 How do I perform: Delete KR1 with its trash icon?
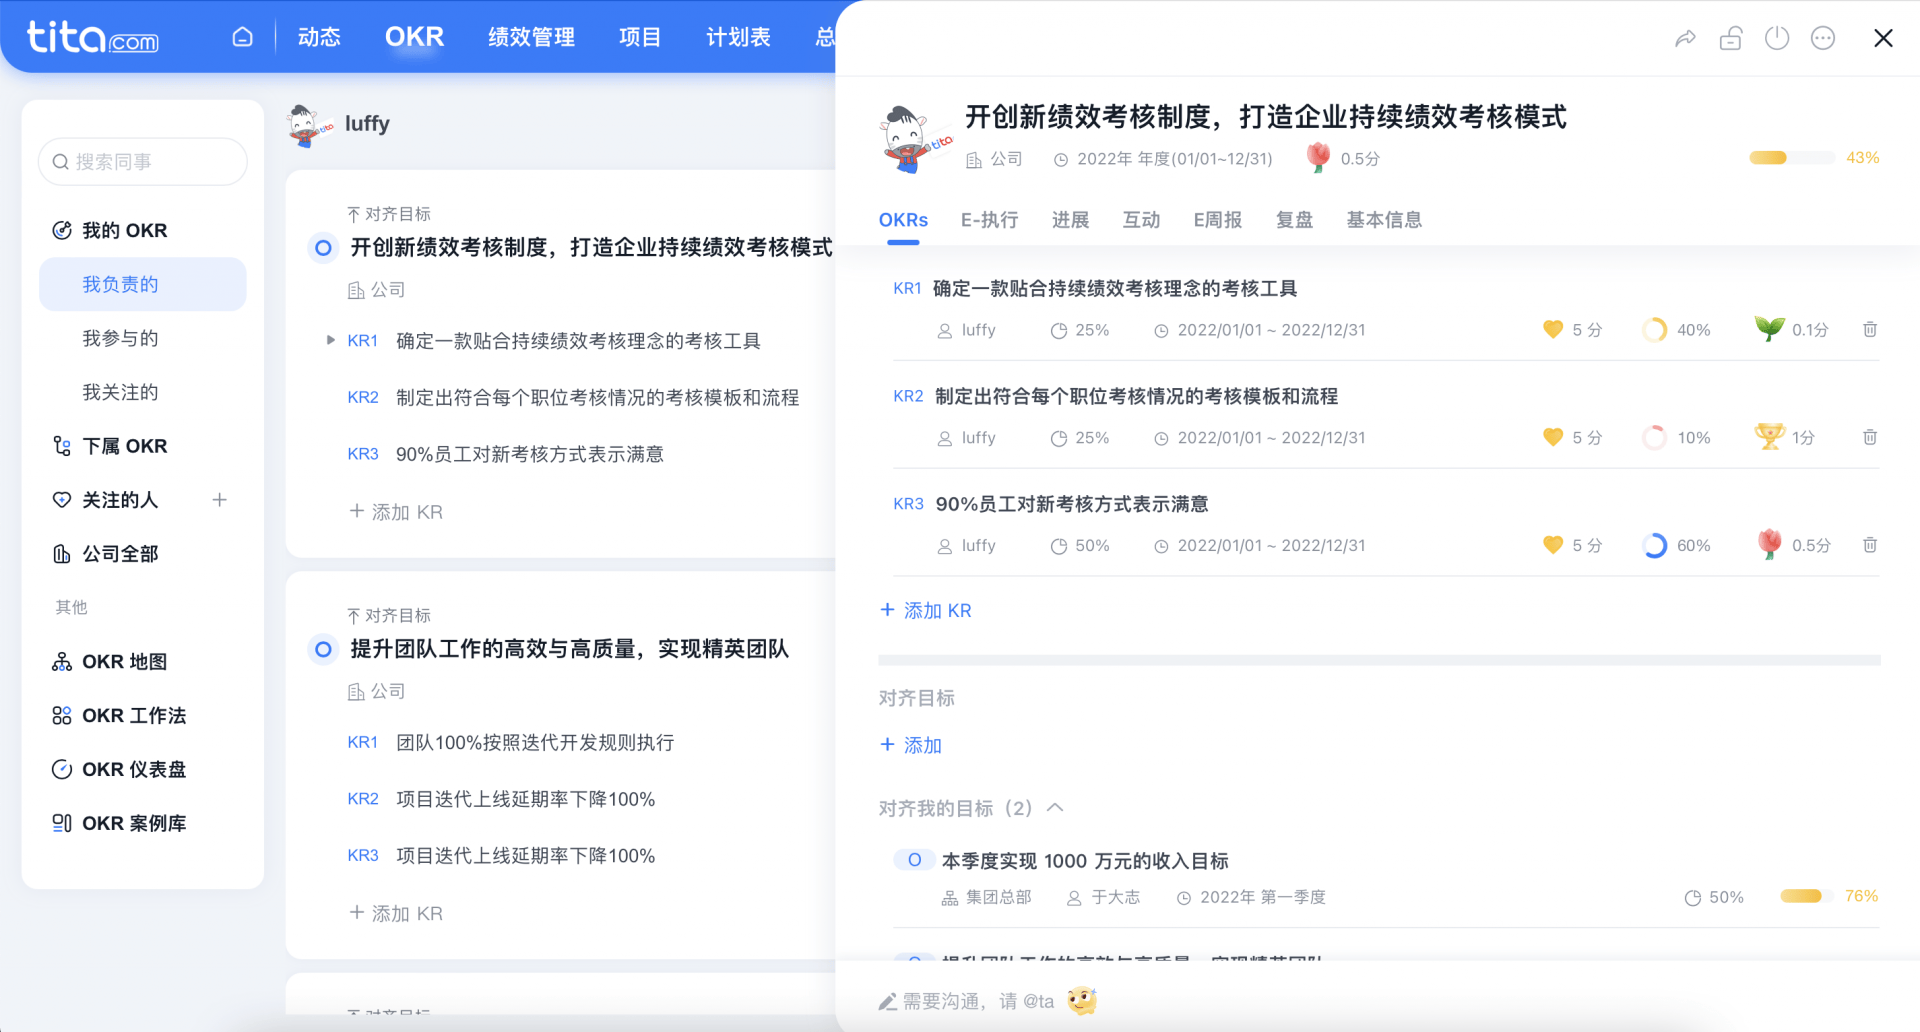coord(1870,329)
